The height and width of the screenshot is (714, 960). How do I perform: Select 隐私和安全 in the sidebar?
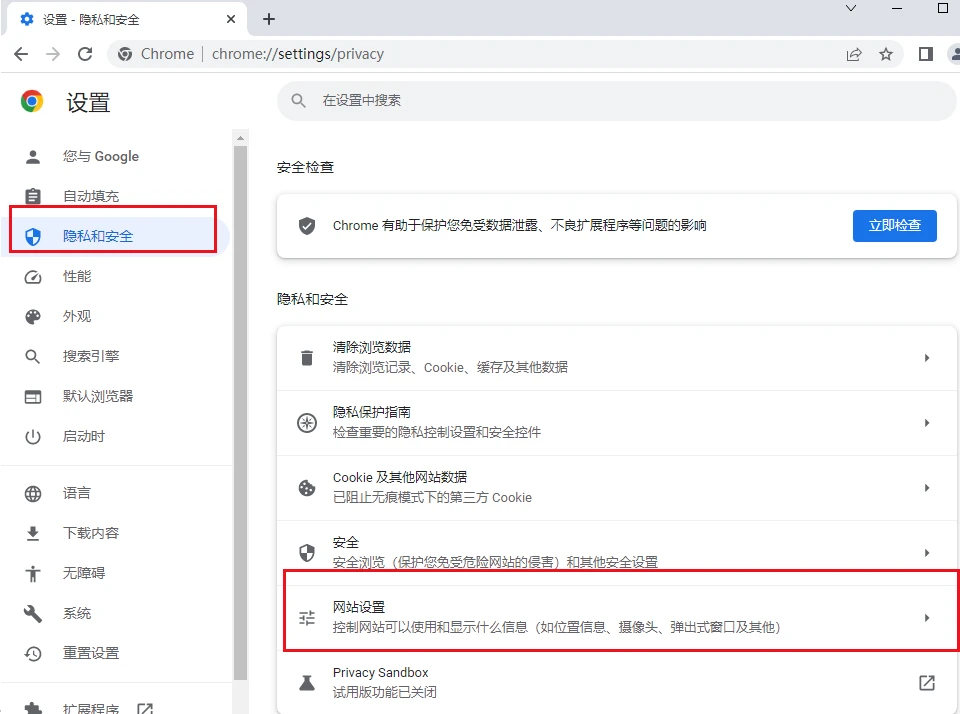tap(98, 236)
